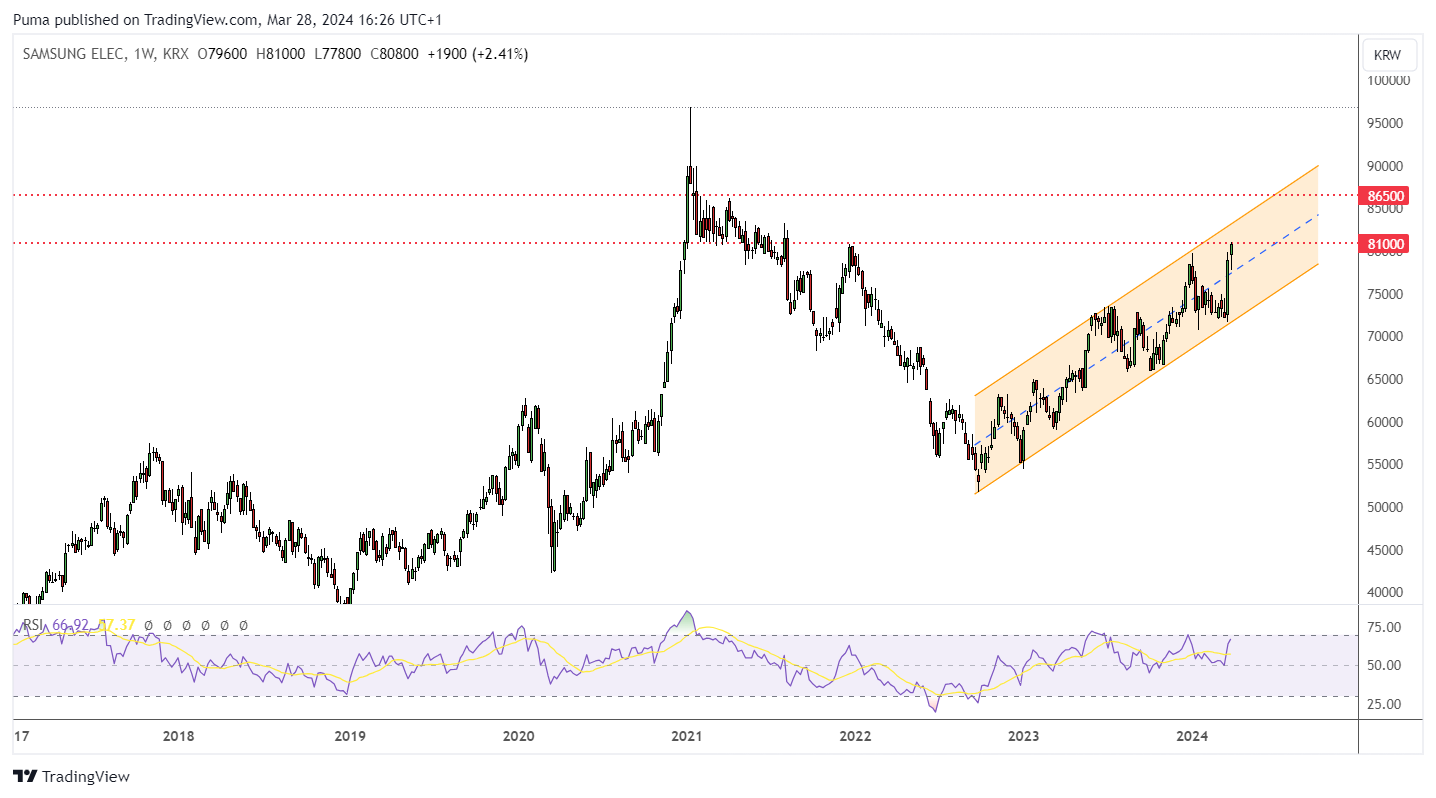This screenshot has height=798, width=1436.
Task: Click the 2021 year label on time axis
Action: coord(686,737)
